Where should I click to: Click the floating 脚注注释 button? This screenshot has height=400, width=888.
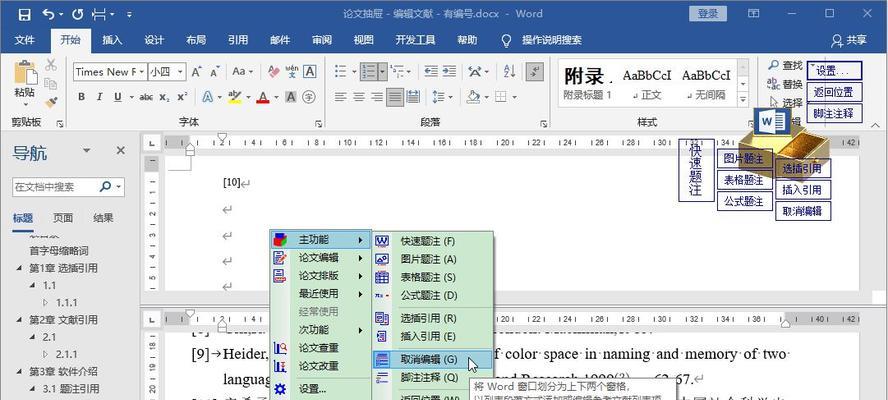pos(834,113)
